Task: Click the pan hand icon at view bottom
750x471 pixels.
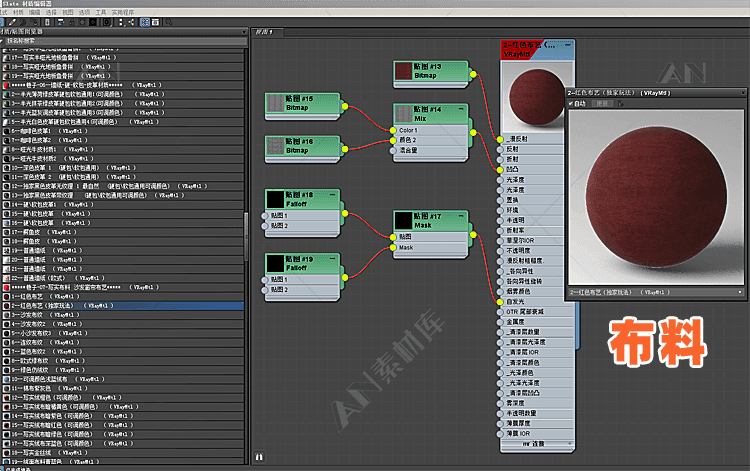Action: (259, 456)
